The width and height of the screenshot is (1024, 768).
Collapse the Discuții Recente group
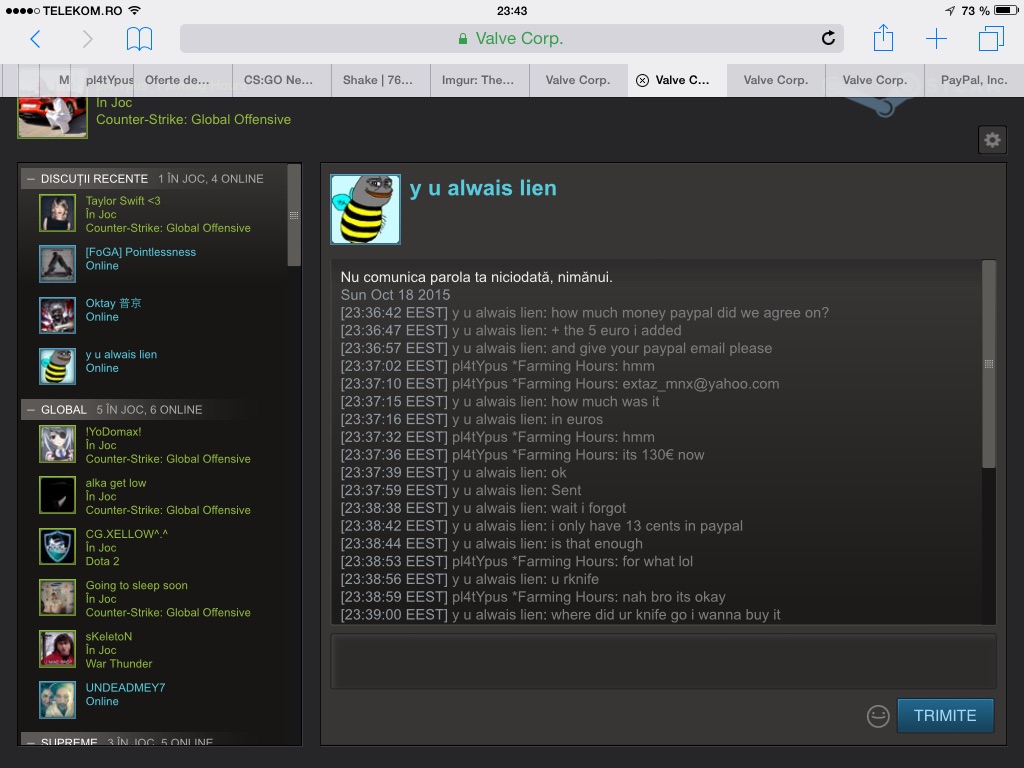(31, 179)
